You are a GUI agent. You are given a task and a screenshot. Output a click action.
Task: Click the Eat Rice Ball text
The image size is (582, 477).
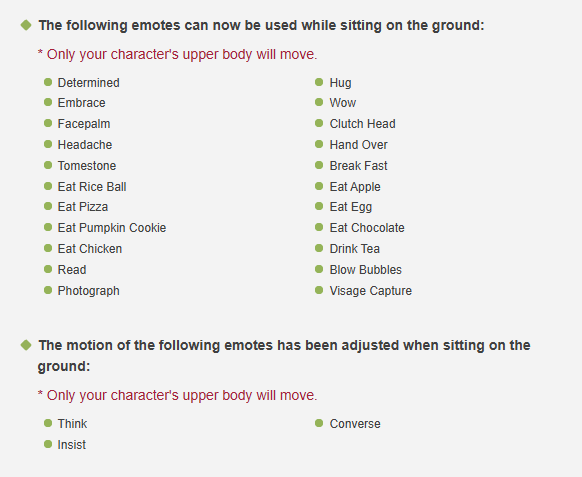click(92, 186)
